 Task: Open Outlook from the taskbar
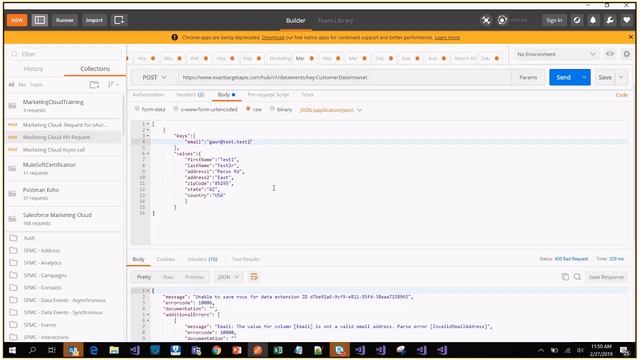73,350
